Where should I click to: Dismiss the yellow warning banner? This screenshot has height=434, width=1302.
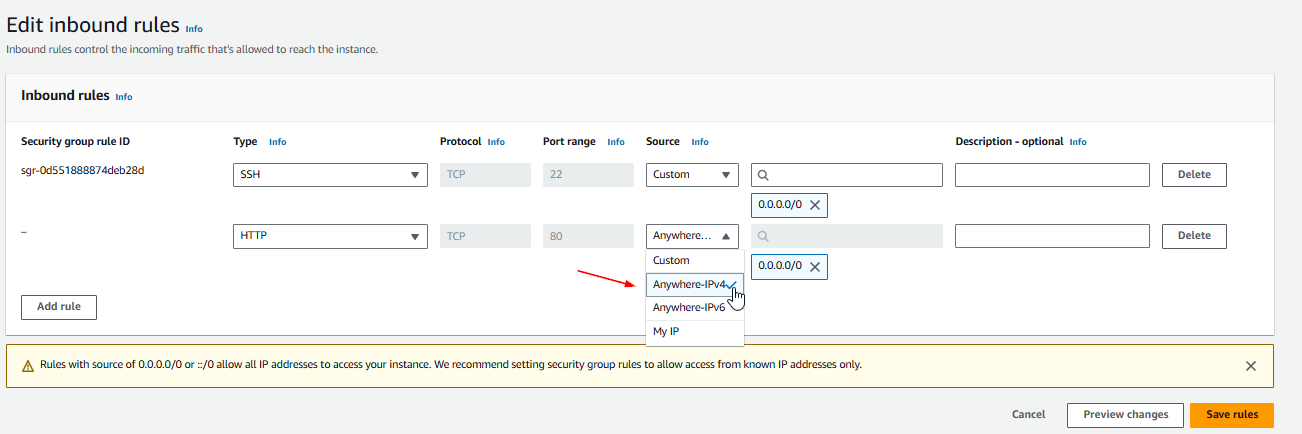1250,366
